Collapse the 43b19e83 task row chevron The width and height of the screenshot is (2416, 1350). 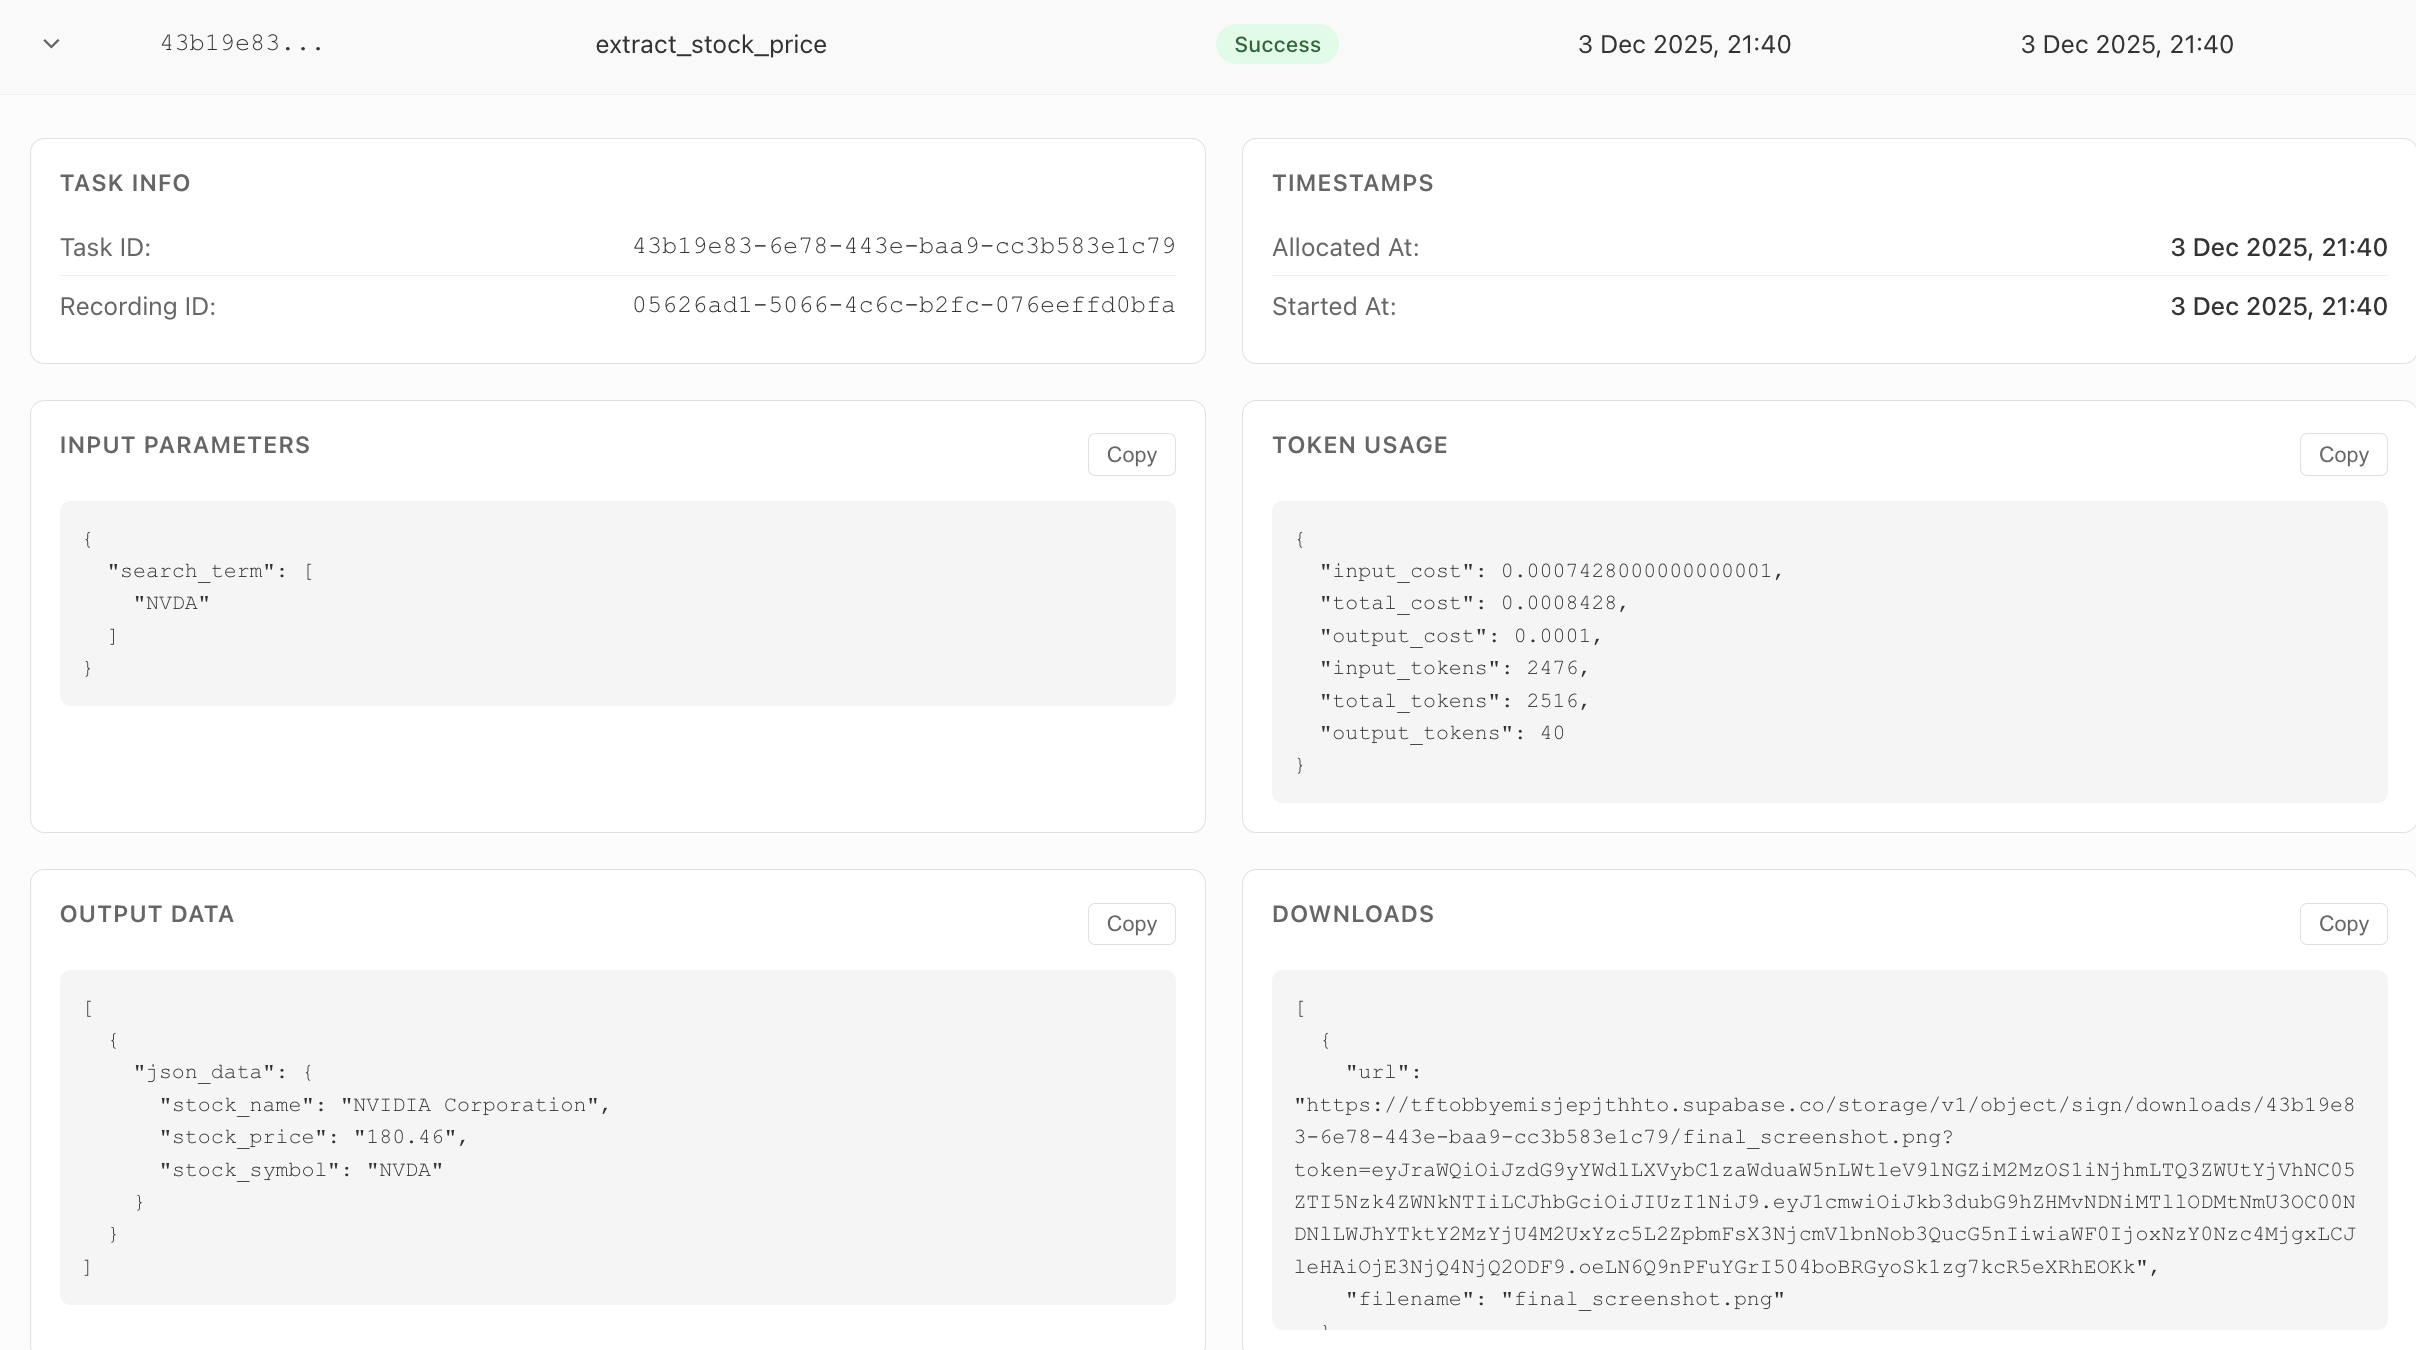52,44
